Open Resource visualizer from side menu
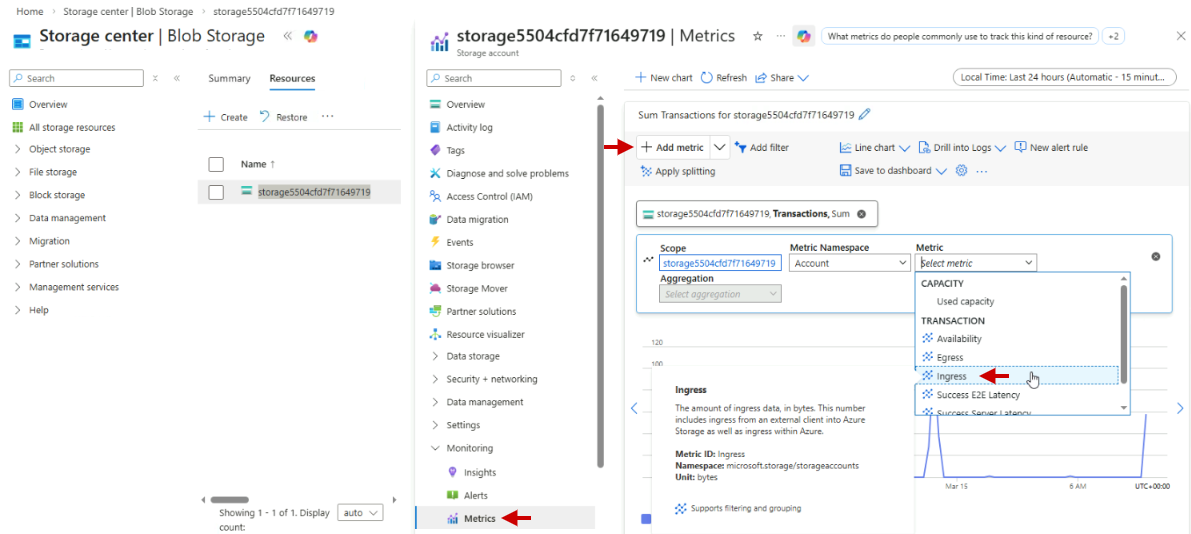 (x=485, y=335)
